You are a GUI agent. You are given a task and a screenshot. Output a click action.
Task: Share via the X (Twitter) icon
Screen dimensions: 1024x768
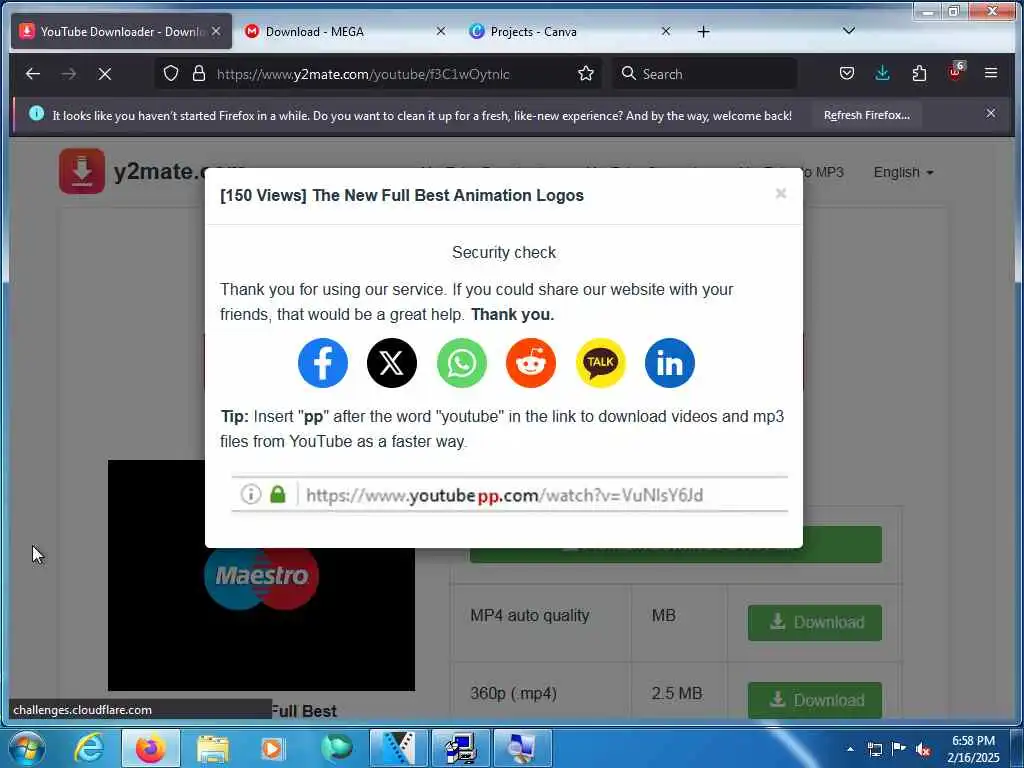pyautogui.click(x=392, y=363)
